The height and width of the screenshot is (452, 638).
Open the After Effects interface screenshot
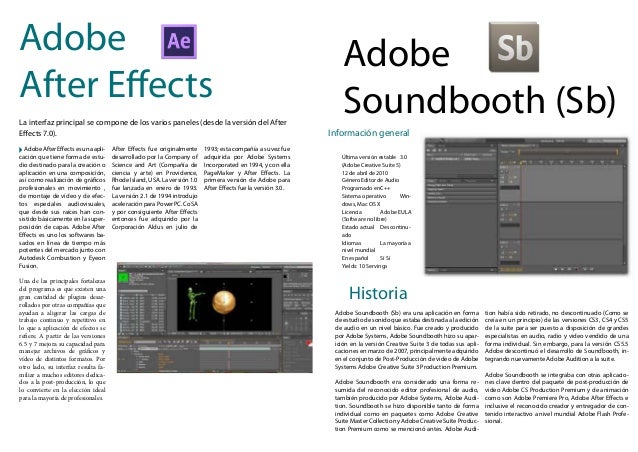click(x=214, y=317)
